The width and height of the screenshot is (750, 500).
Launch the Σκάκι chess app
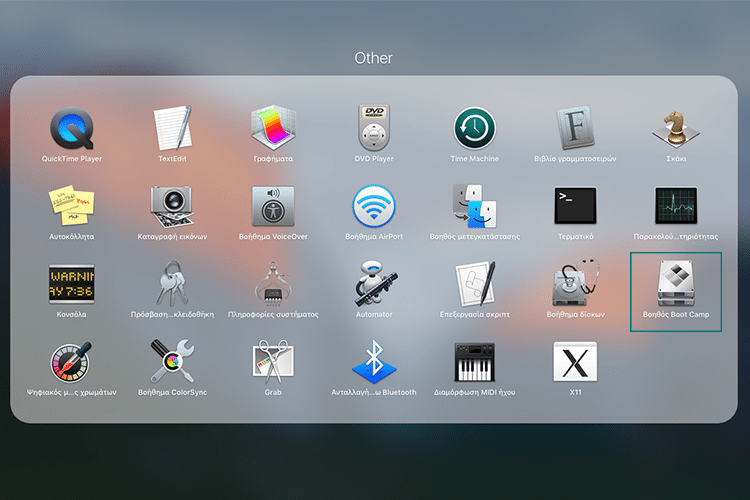[676, 128]
